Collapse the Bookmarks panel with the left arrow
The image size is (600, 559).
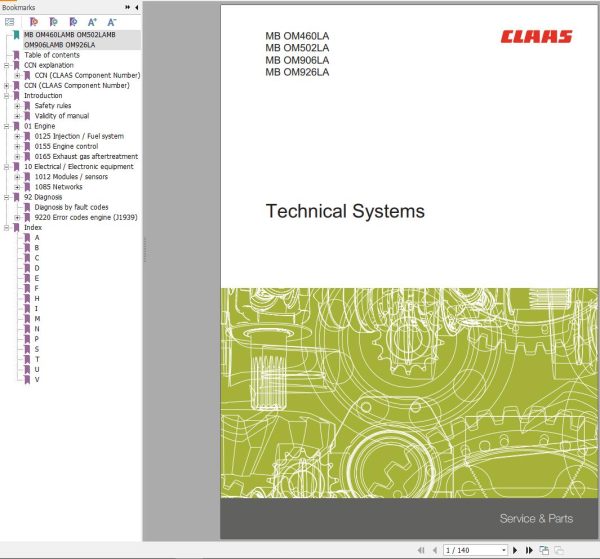coord(137,7)
